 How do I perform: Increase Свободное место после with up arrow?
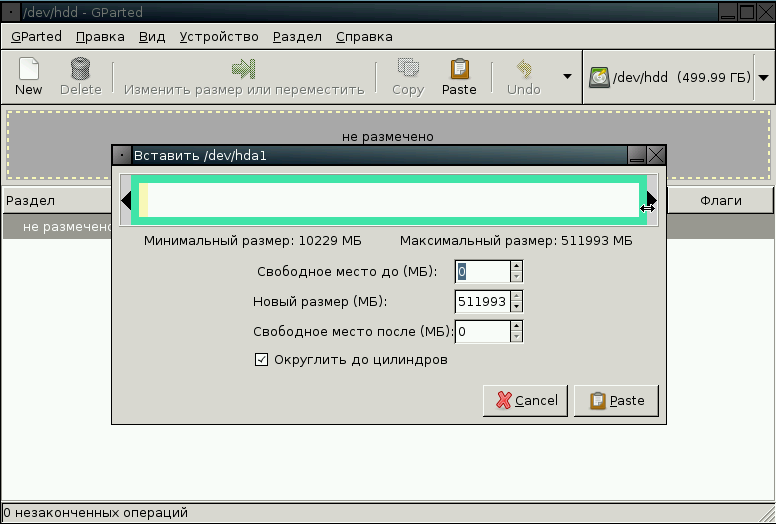(x=516, y=326)
